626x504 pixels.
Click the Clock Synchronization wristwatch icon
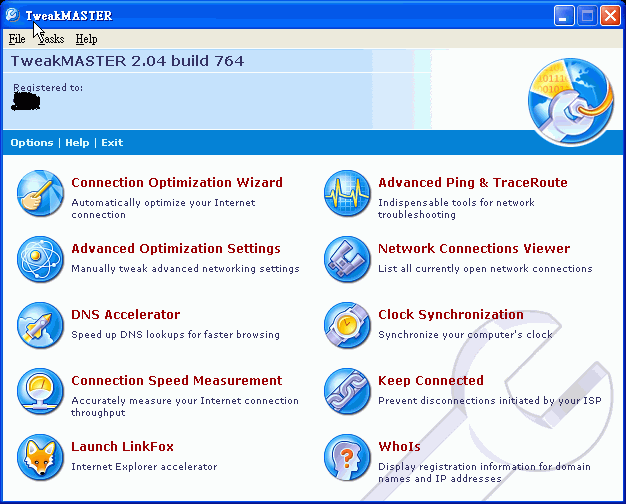[x=347, y=325]
